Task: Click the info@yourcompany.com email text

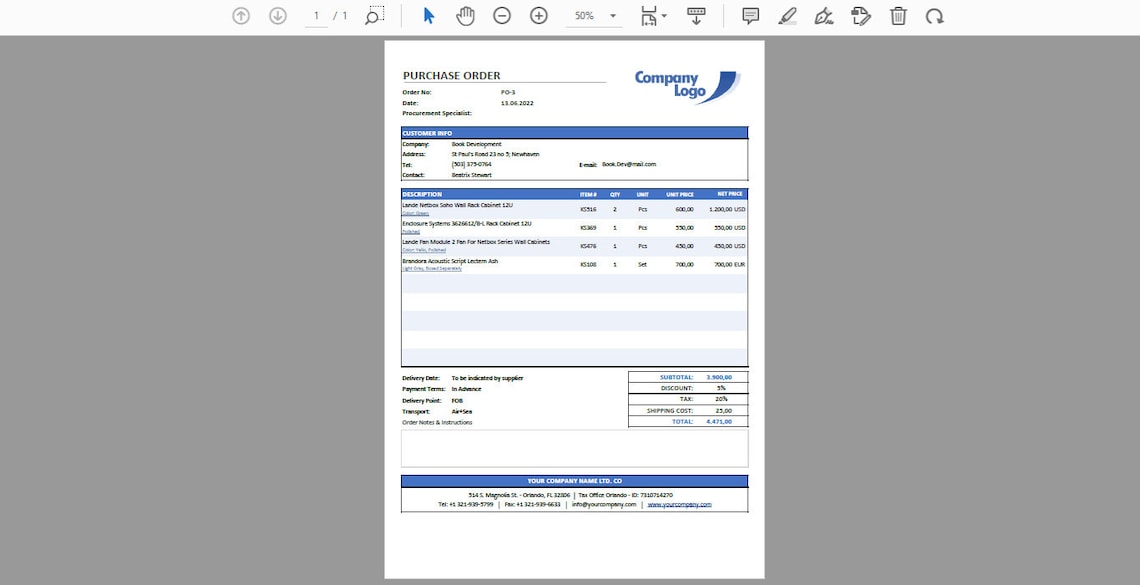Action: coord(604,504)
